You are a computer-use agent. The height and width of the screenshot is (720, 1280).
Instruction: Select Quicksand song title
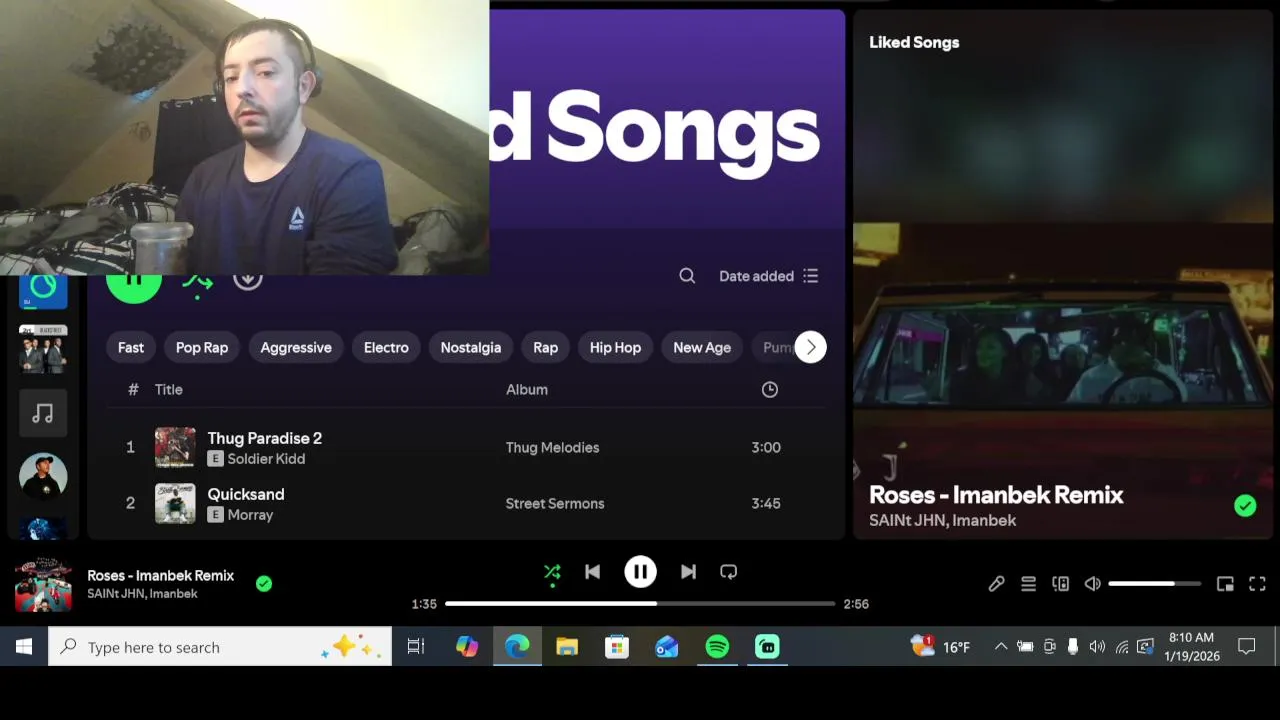tap(246, 494)
